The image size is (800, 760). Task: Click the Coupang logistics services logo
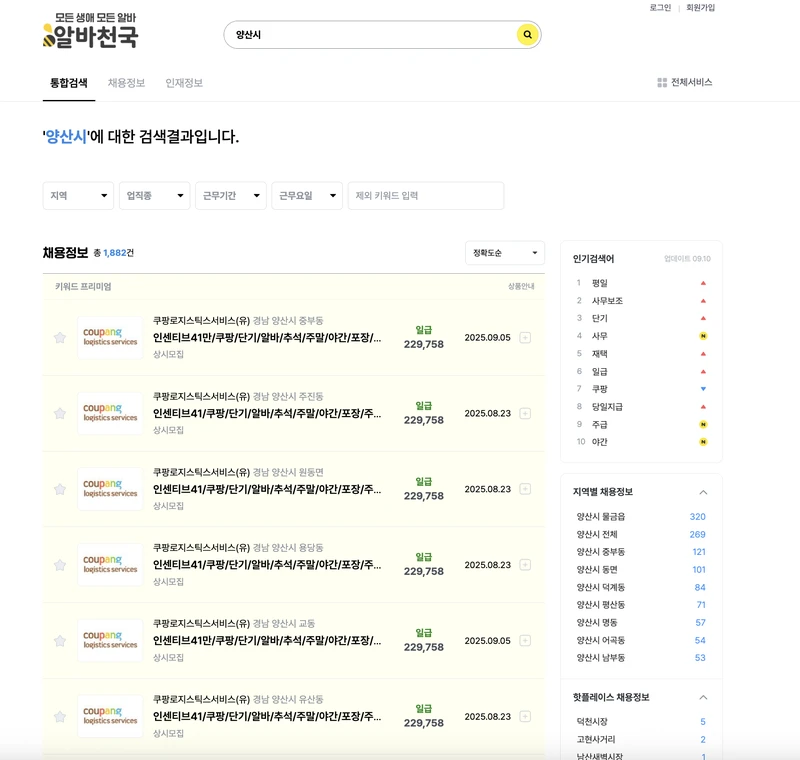(x=110, y=336)
